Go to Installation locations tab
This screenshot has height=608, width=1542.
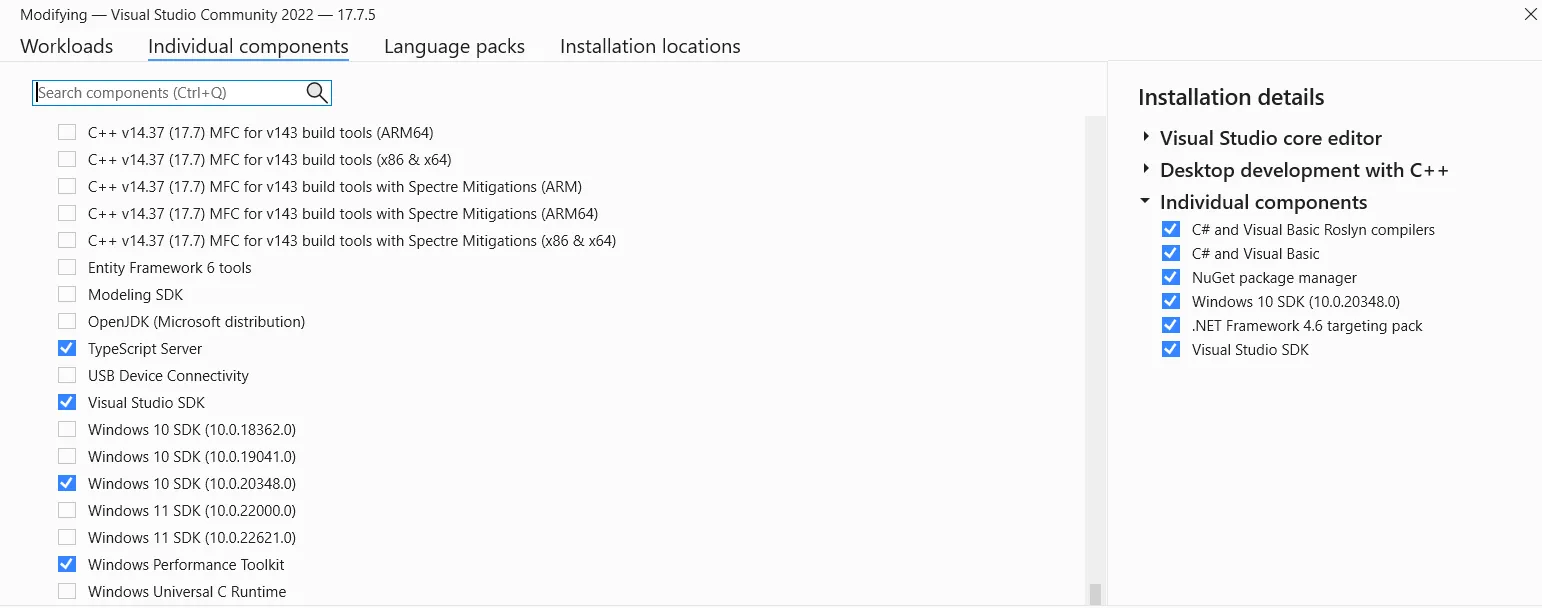click(x=650, y=46)
